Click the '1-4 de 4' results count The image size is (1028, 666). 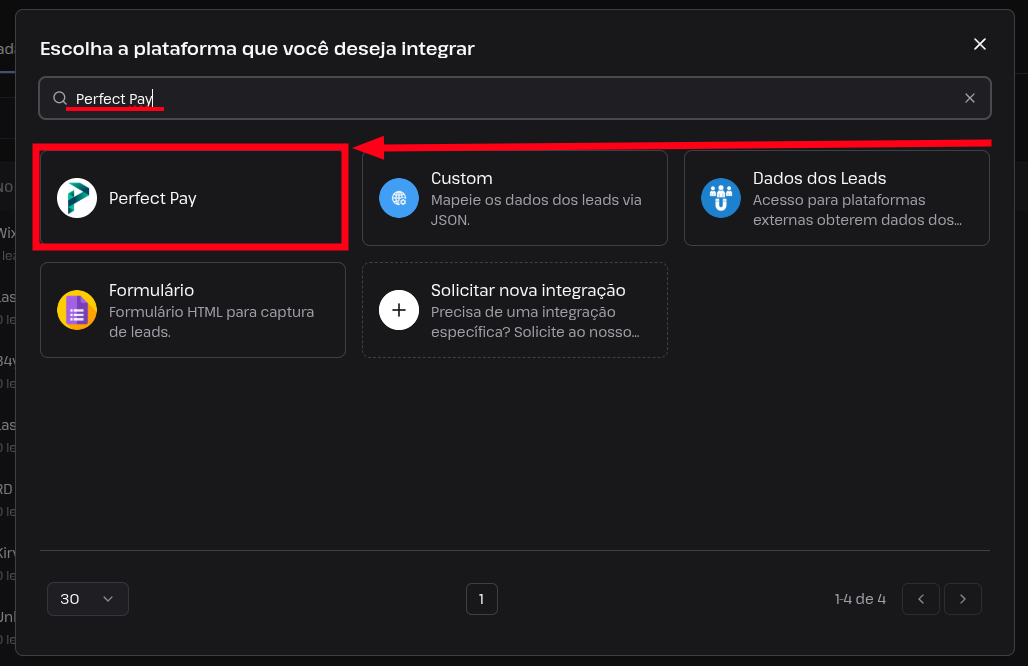860,599
